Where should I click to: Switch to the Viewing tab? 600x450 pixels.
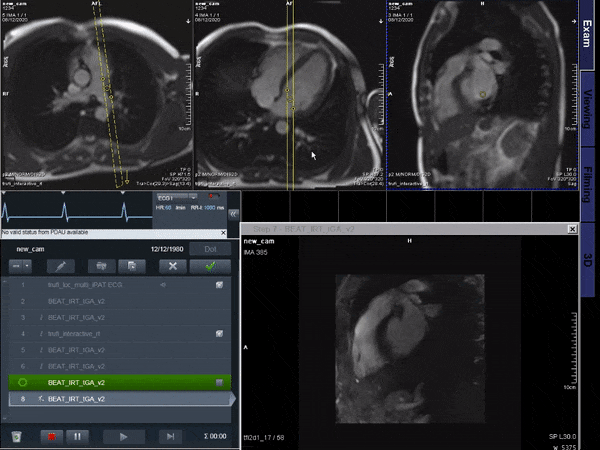click(588, 102)
